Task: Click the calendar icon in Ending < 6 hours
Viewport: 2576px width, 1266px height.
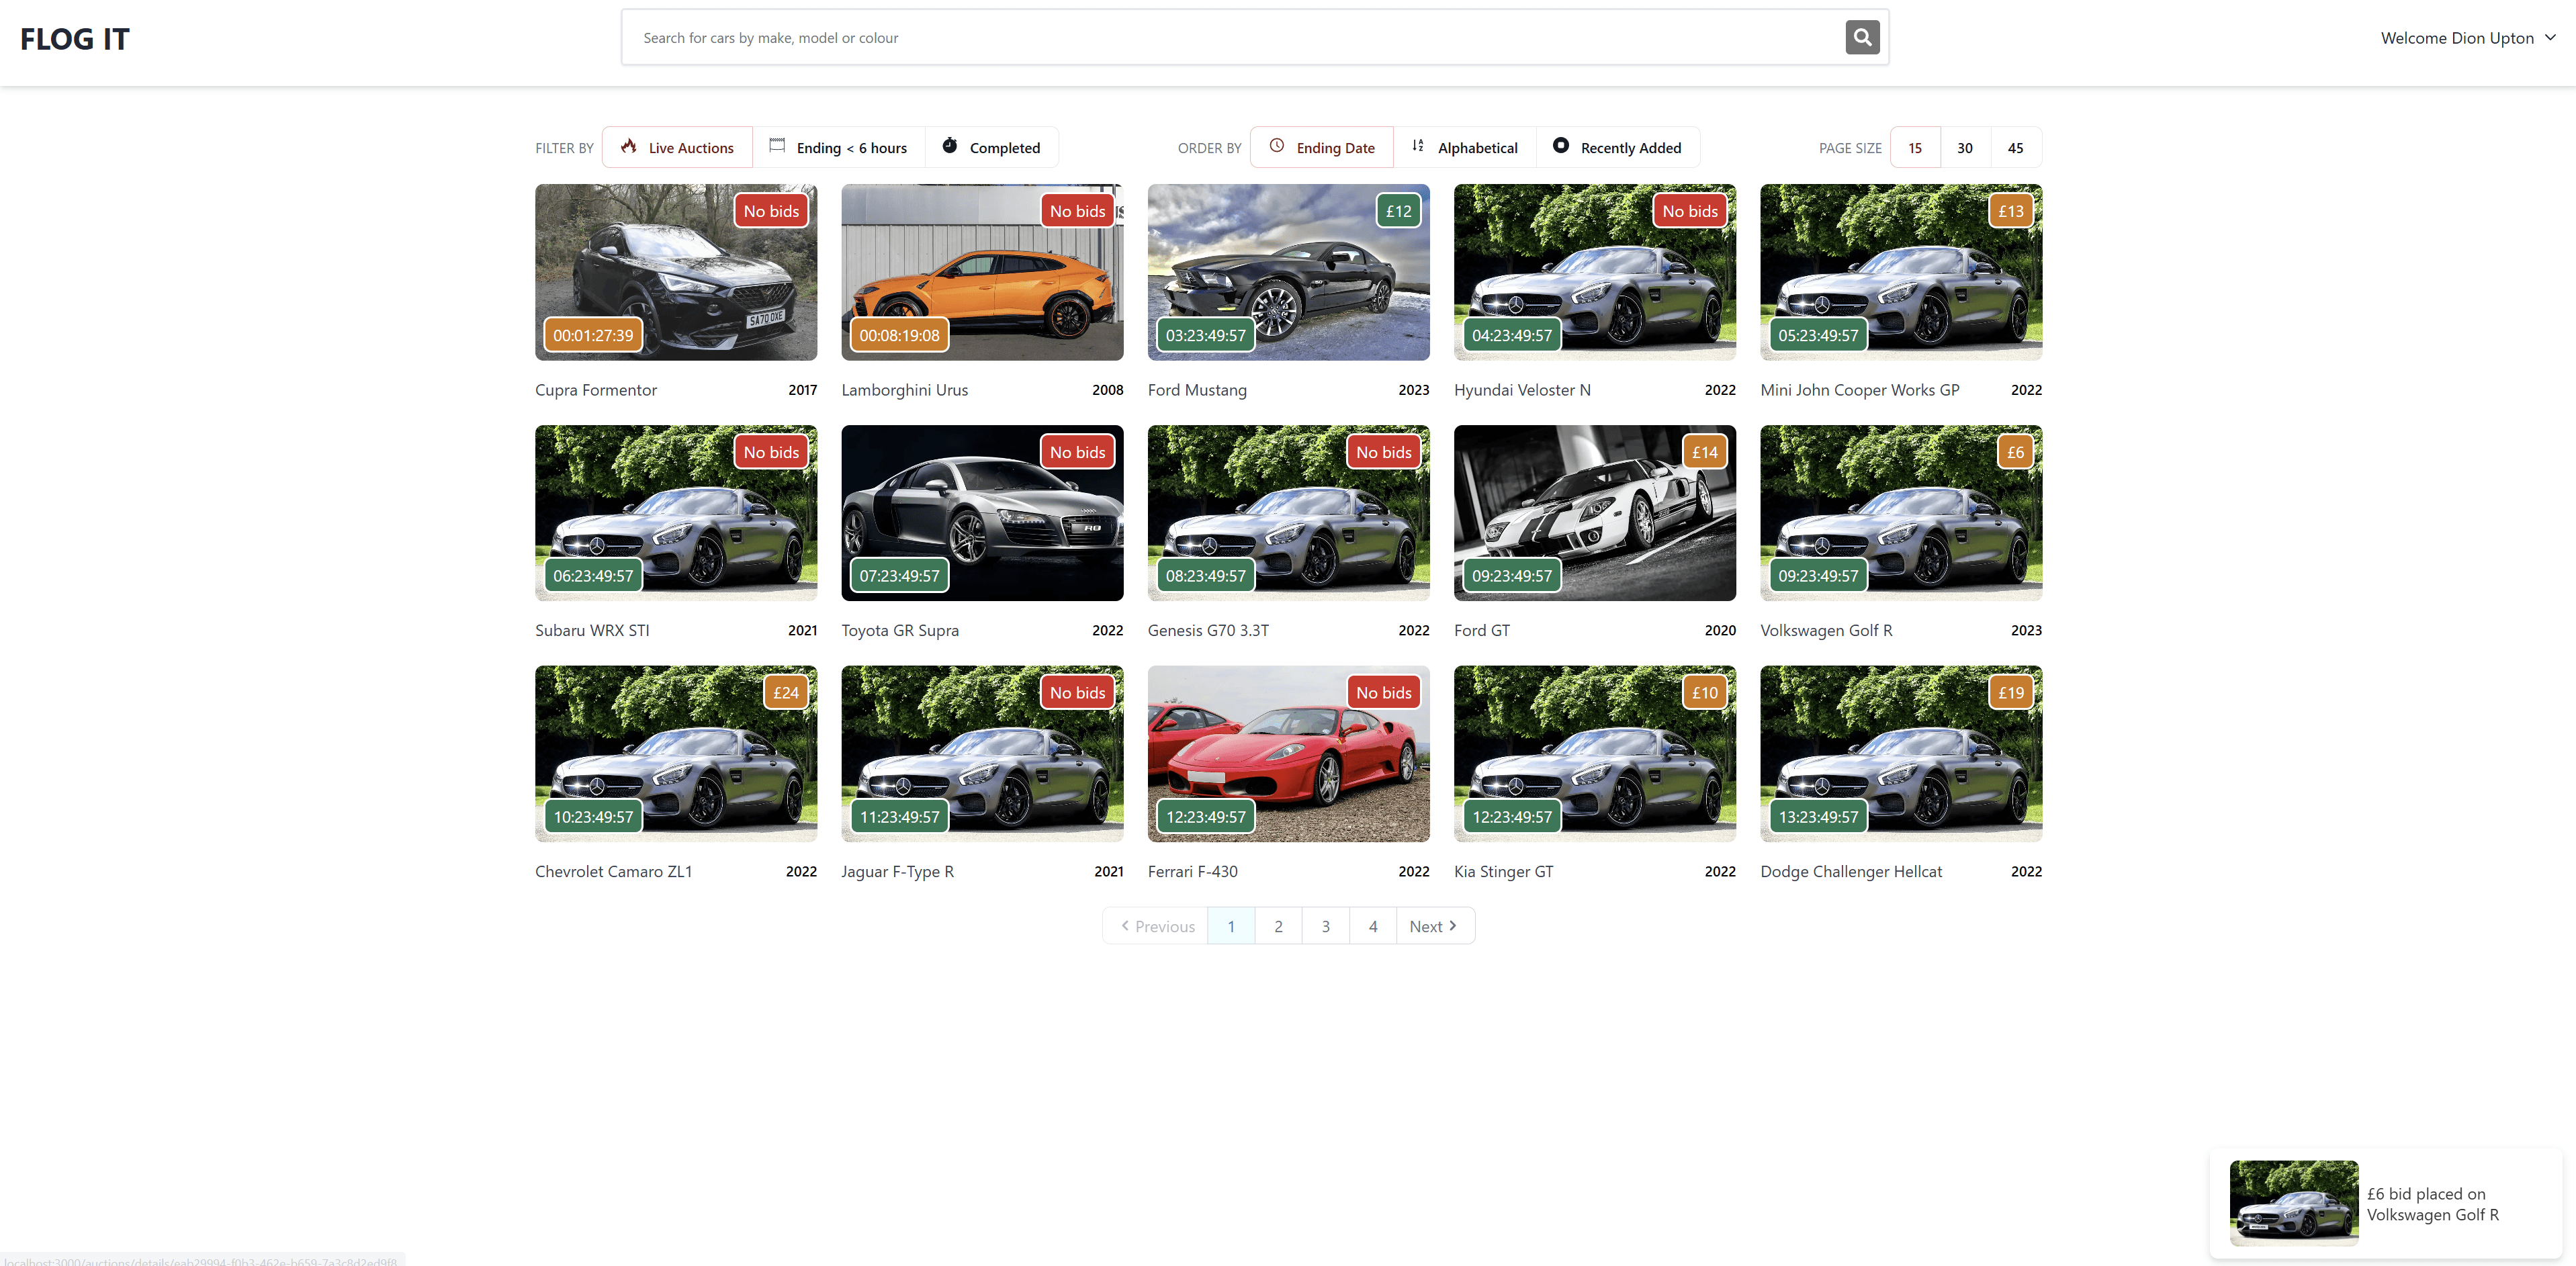Action: [x=777, y=145]
